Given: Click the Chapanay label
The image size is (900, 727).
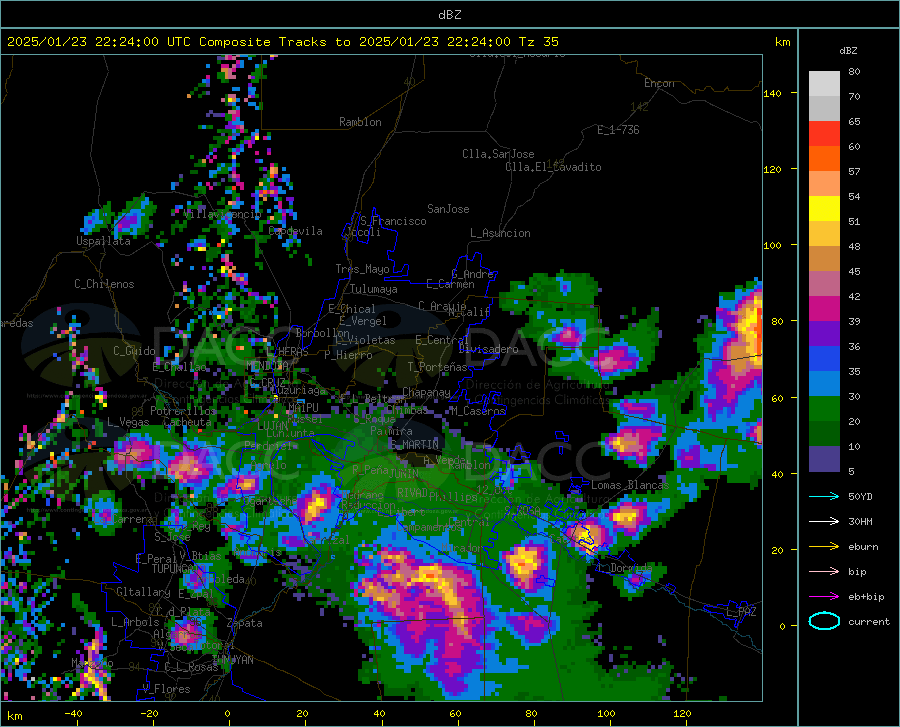Looking at the screenshot, I should click(426, 392).
